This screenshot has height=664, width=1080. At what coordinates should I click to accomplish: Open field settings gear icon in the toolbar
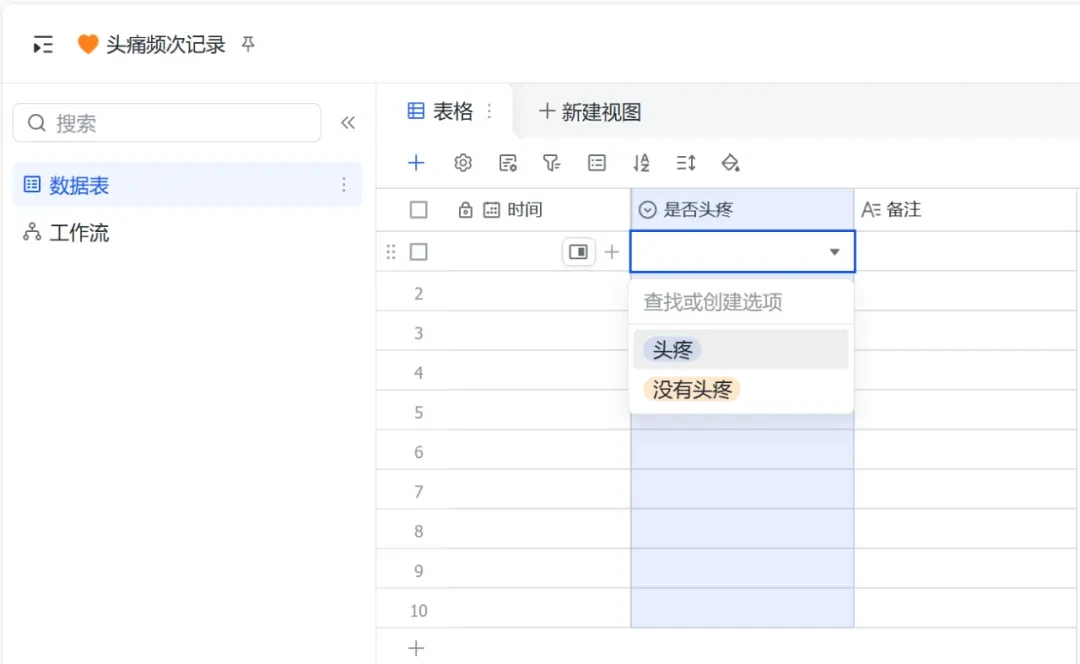[463, 163]
